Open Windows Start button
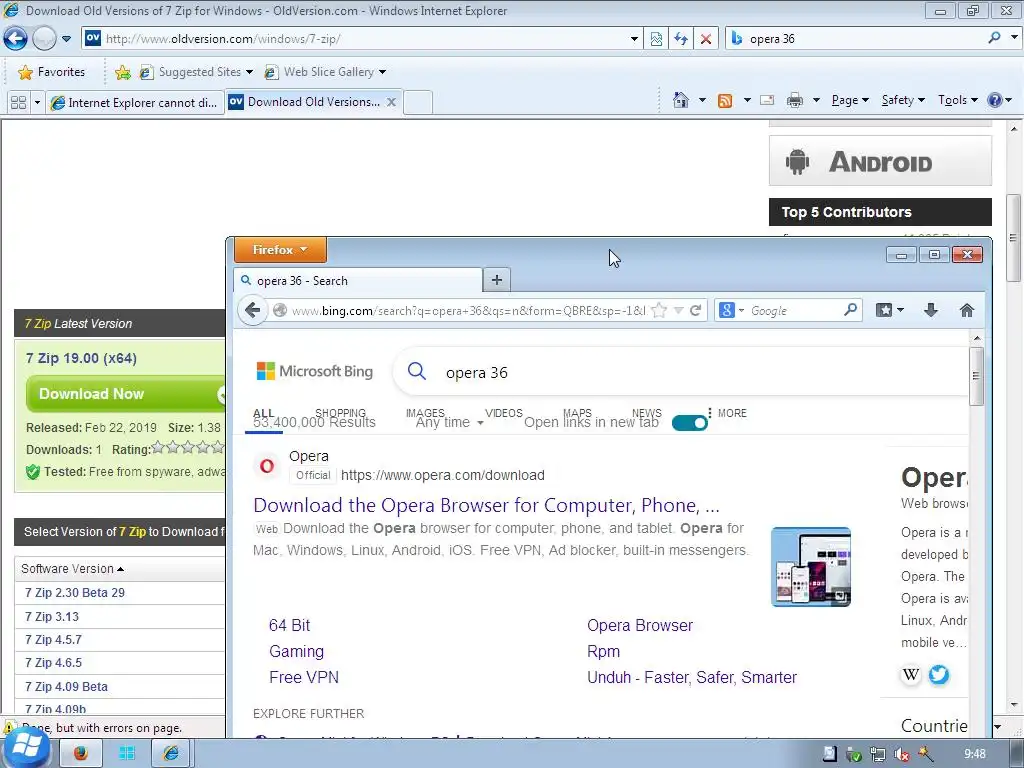Viewport: 1024px width, 768px height. click(x=26, y=749)
